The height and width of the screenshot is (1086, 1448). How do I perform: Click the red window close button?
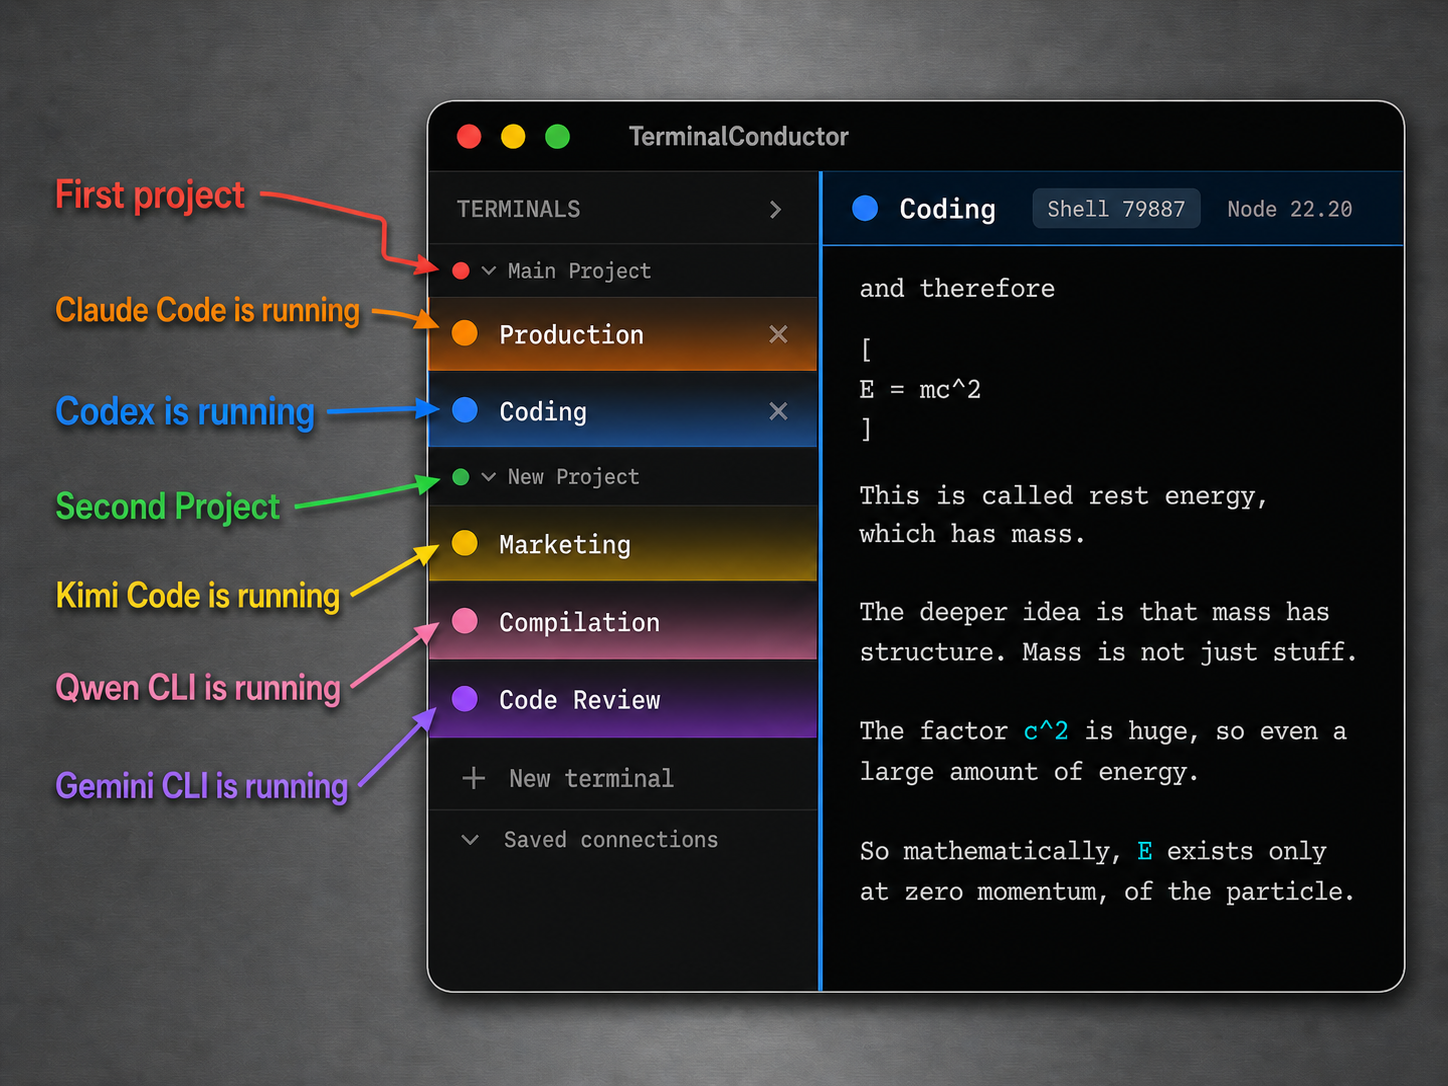(x=469, y=136)
